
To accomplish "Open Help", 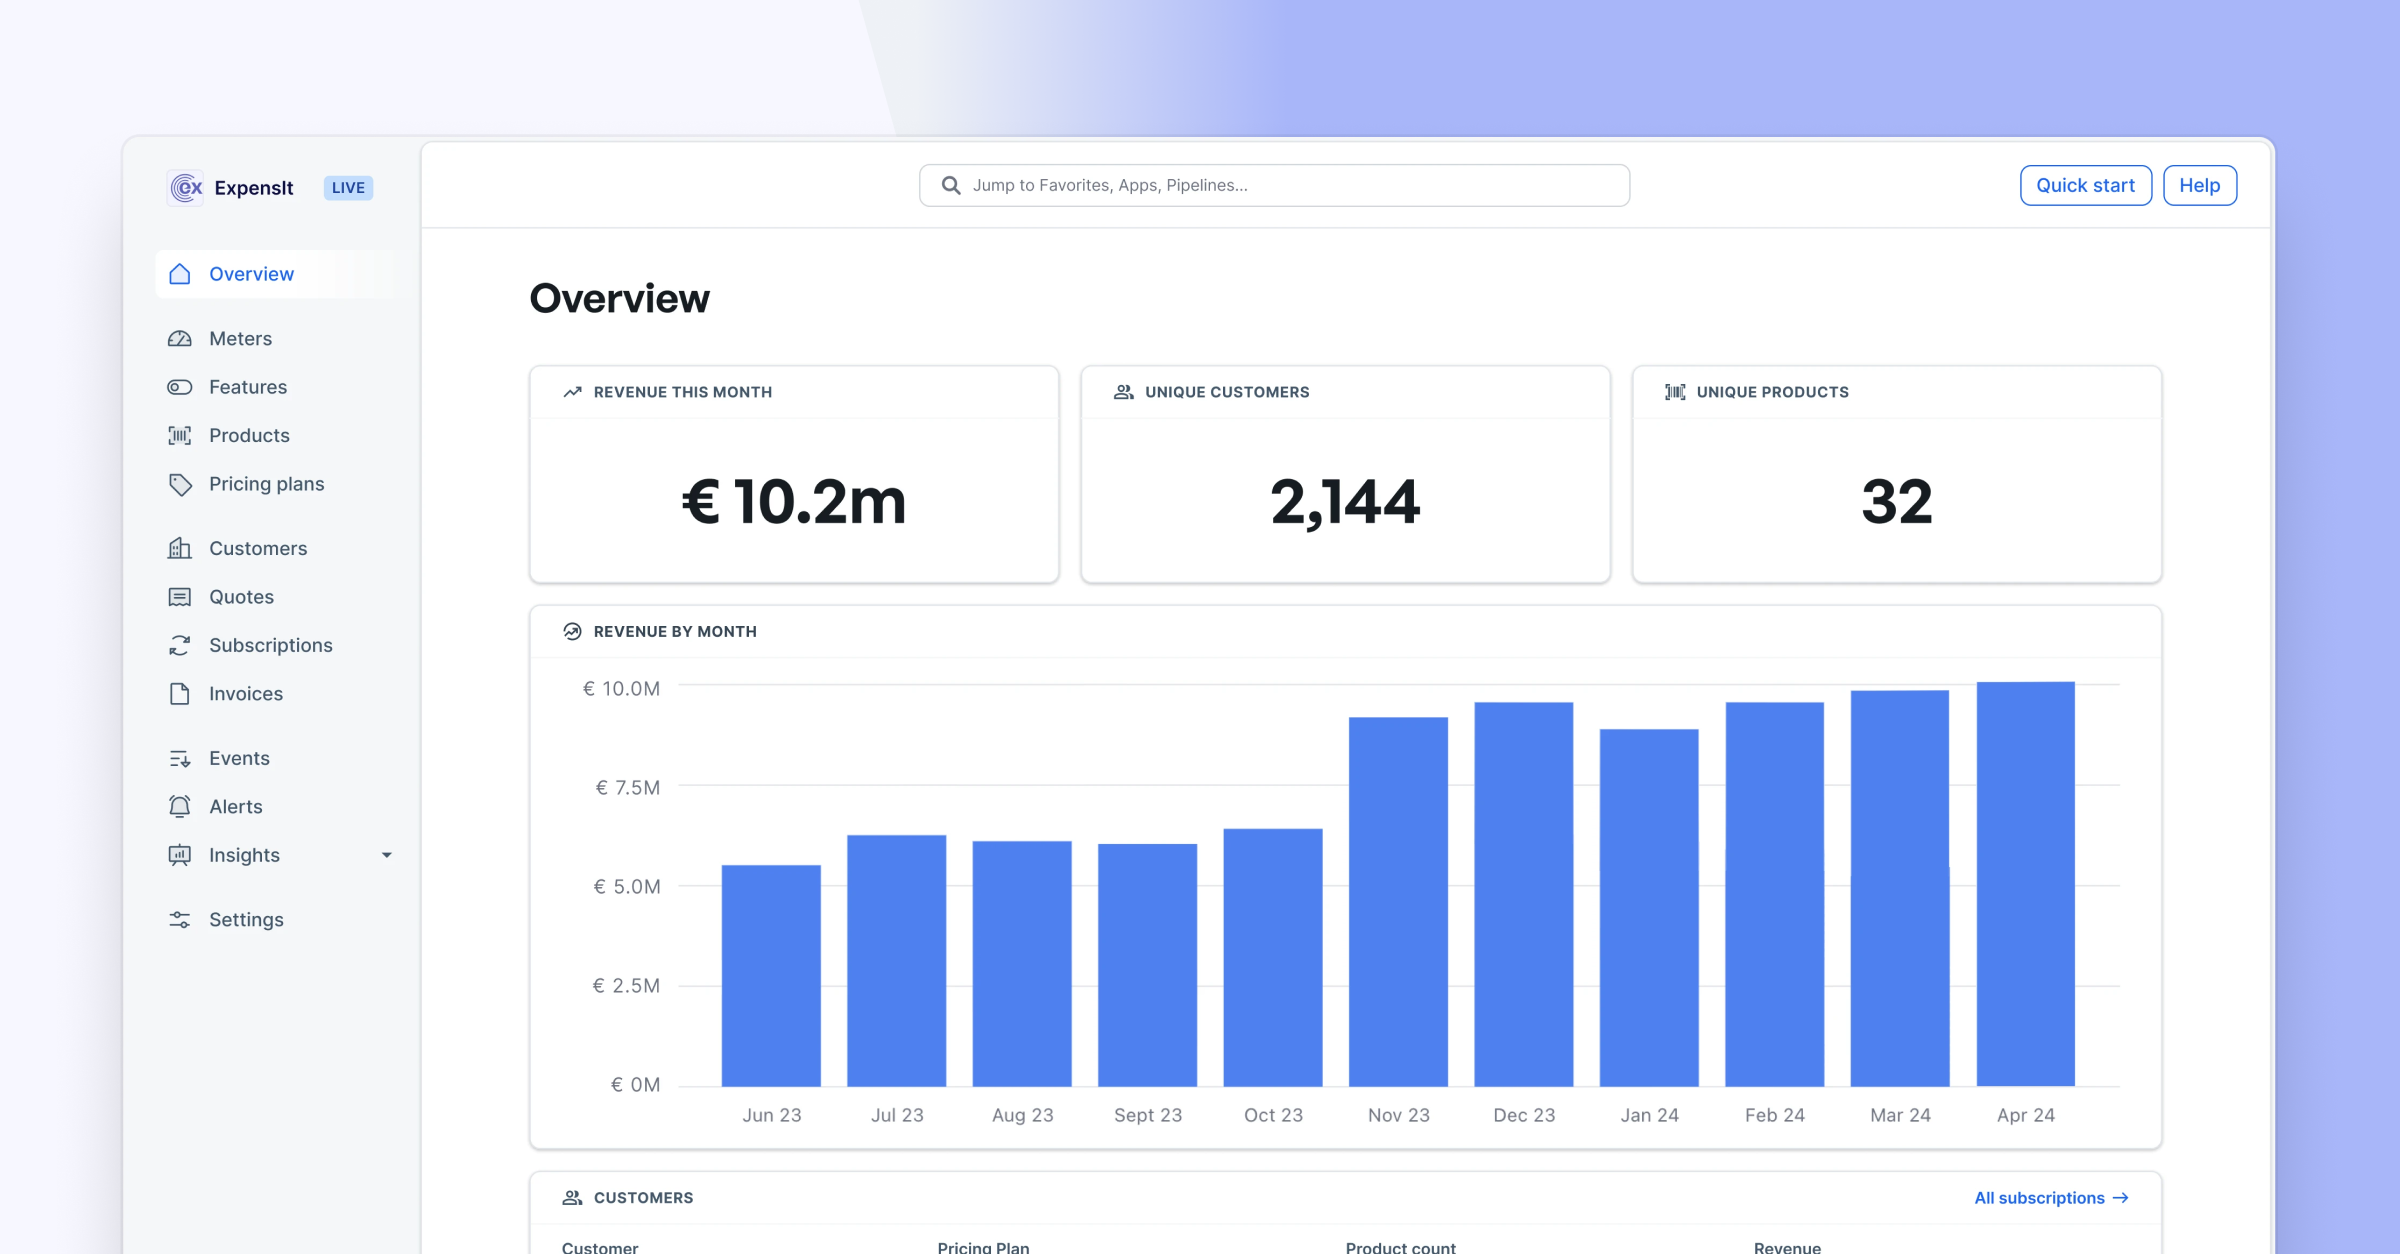I will 2199,185.
